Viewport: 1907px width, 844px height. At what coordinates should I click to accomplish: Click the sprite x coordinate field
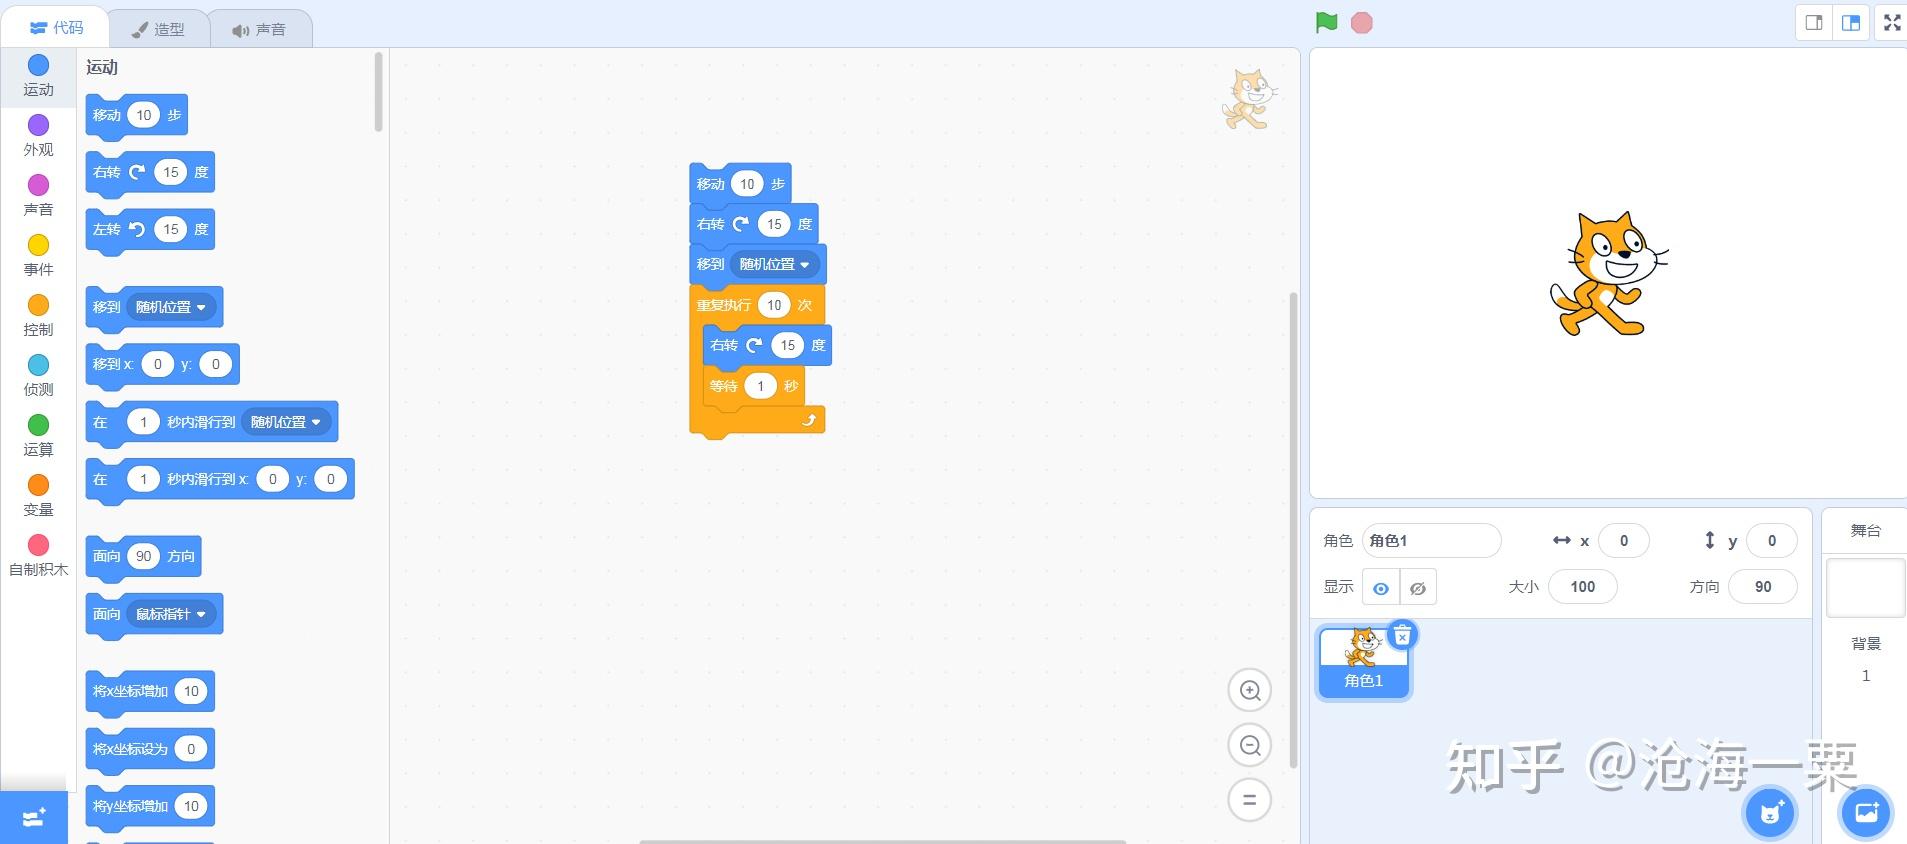click(x=1623, y=541)
